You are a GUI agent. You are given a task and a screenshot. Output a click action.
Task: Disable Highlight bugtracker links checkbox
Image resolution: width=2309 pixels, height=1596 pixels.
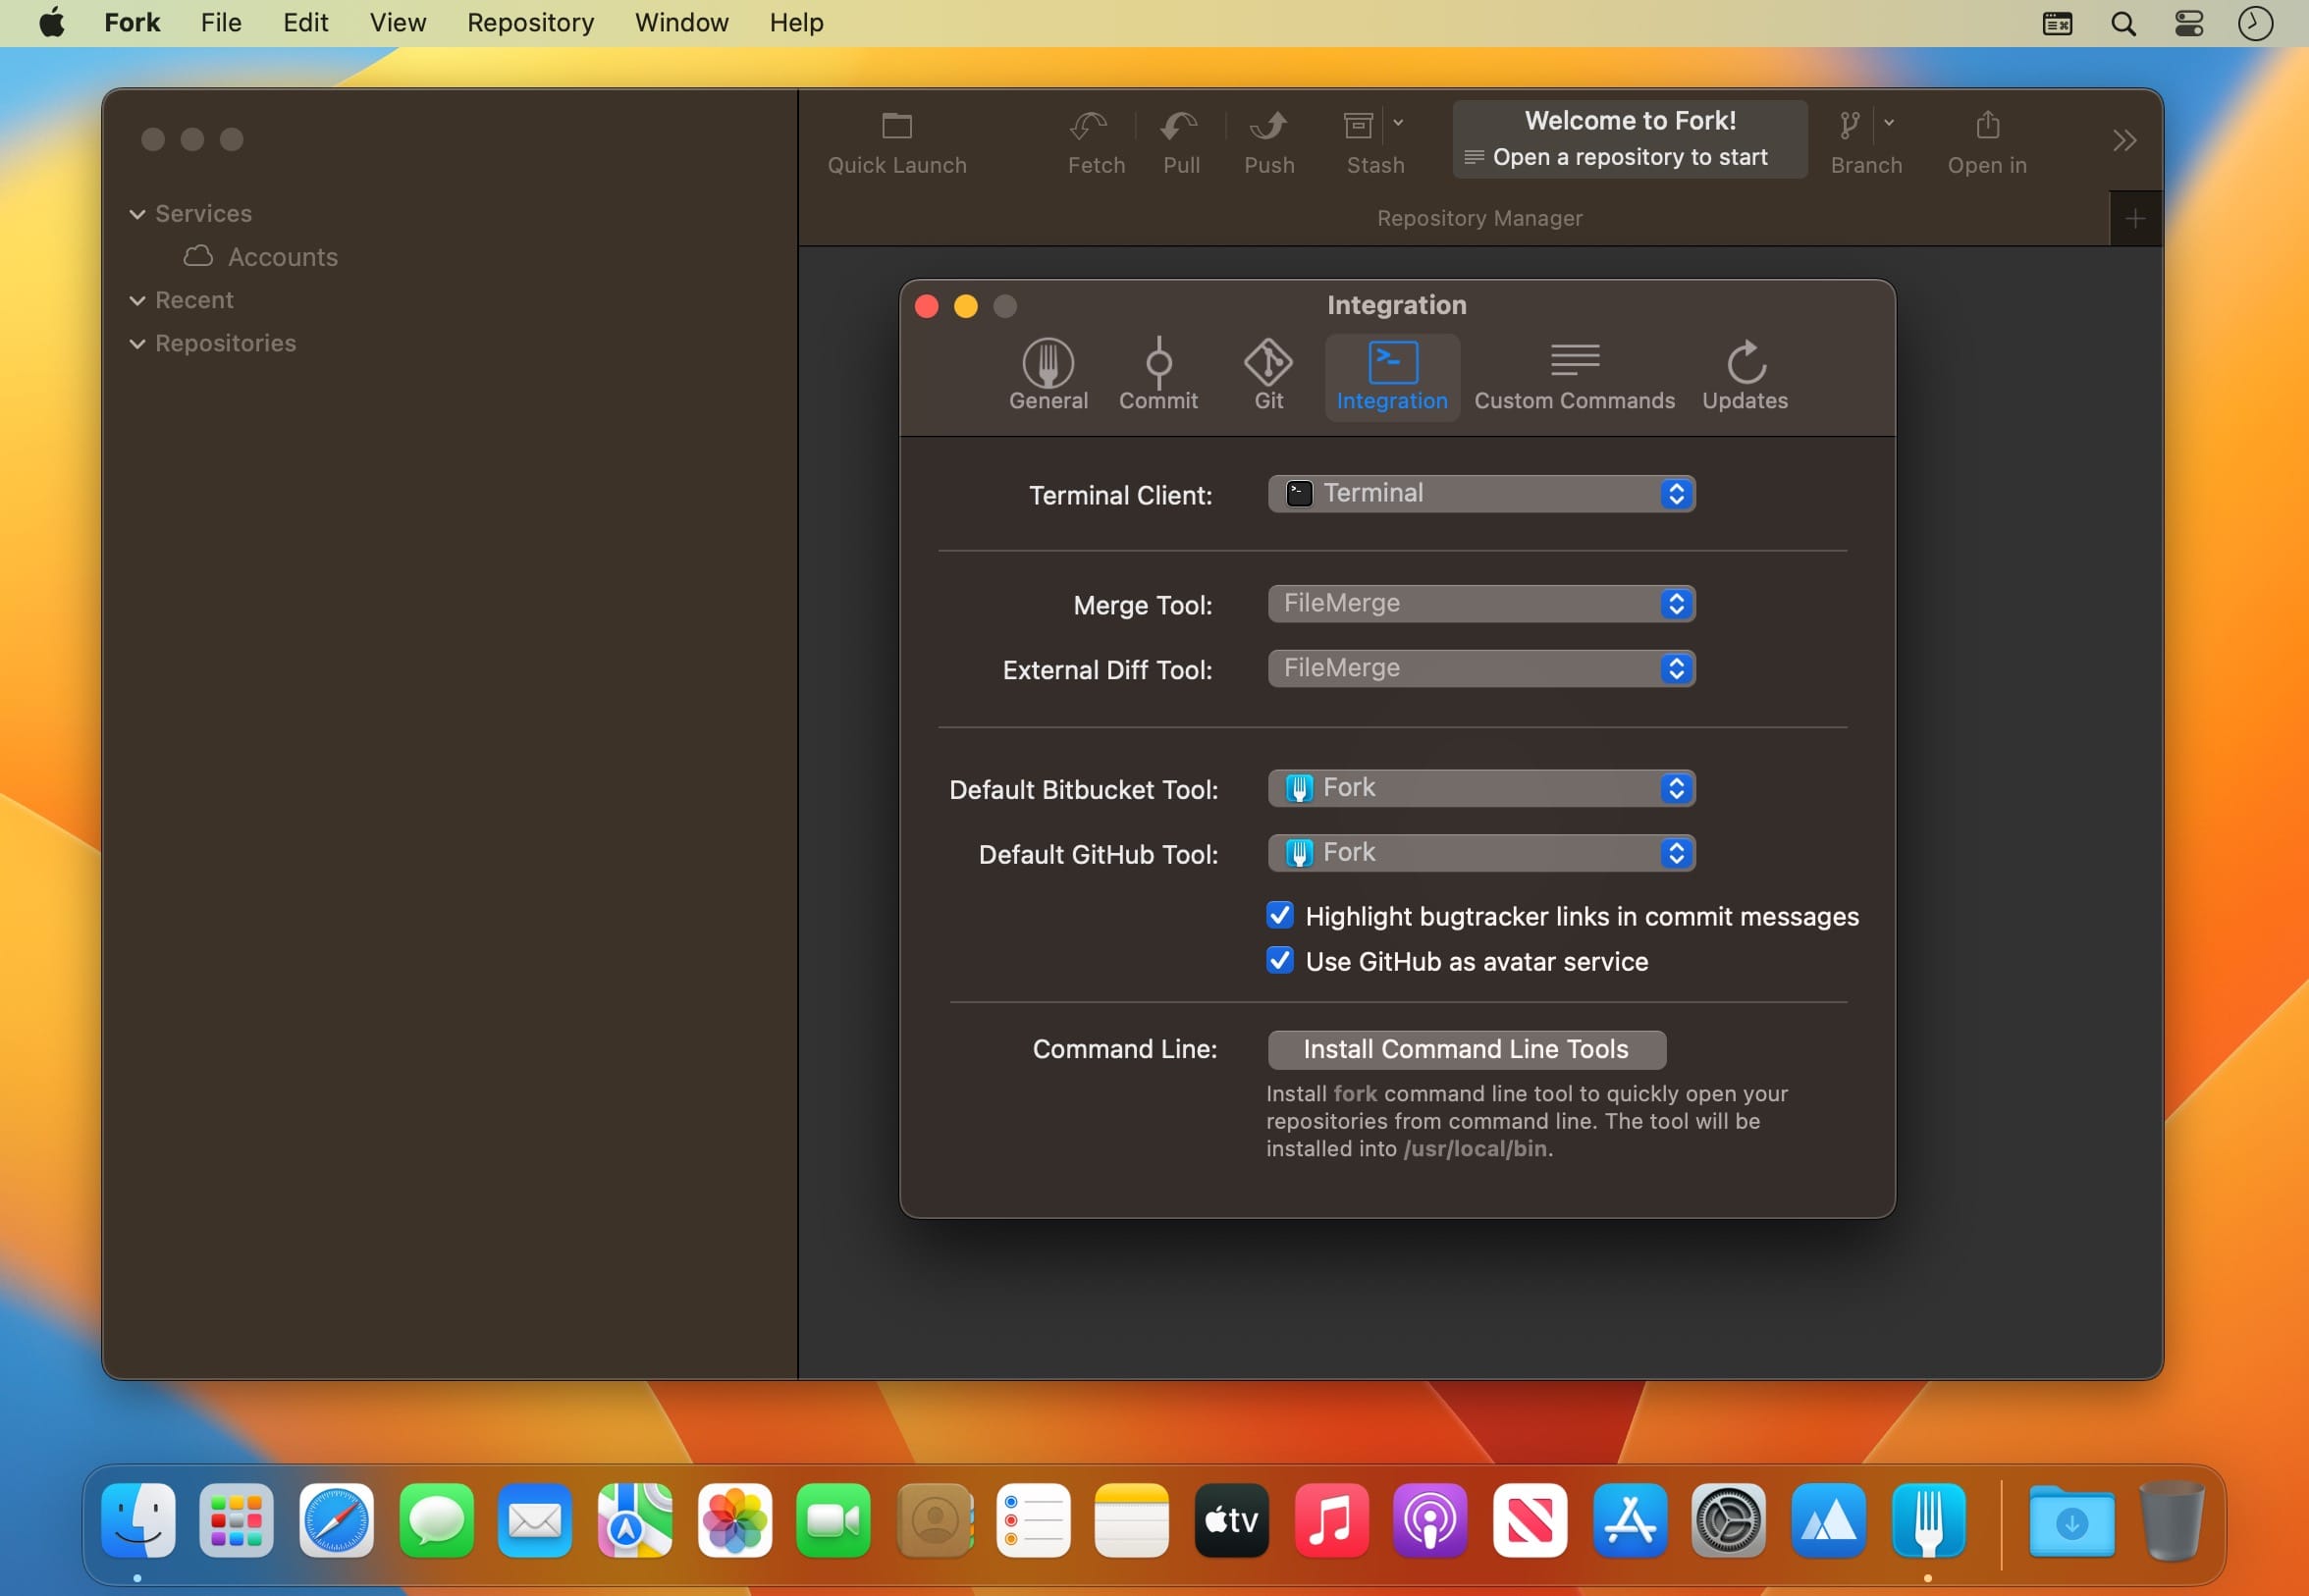1279,915
